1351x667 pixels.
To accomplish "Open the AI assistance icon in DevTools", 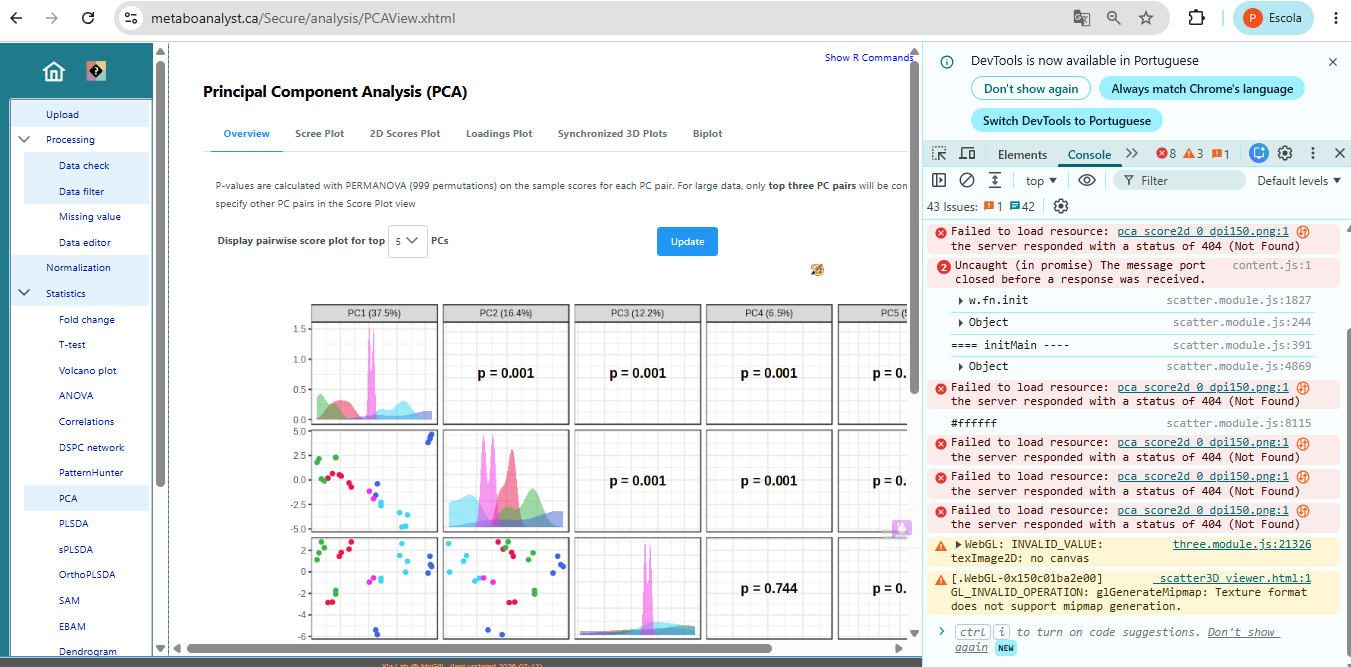I will 1259,153.
